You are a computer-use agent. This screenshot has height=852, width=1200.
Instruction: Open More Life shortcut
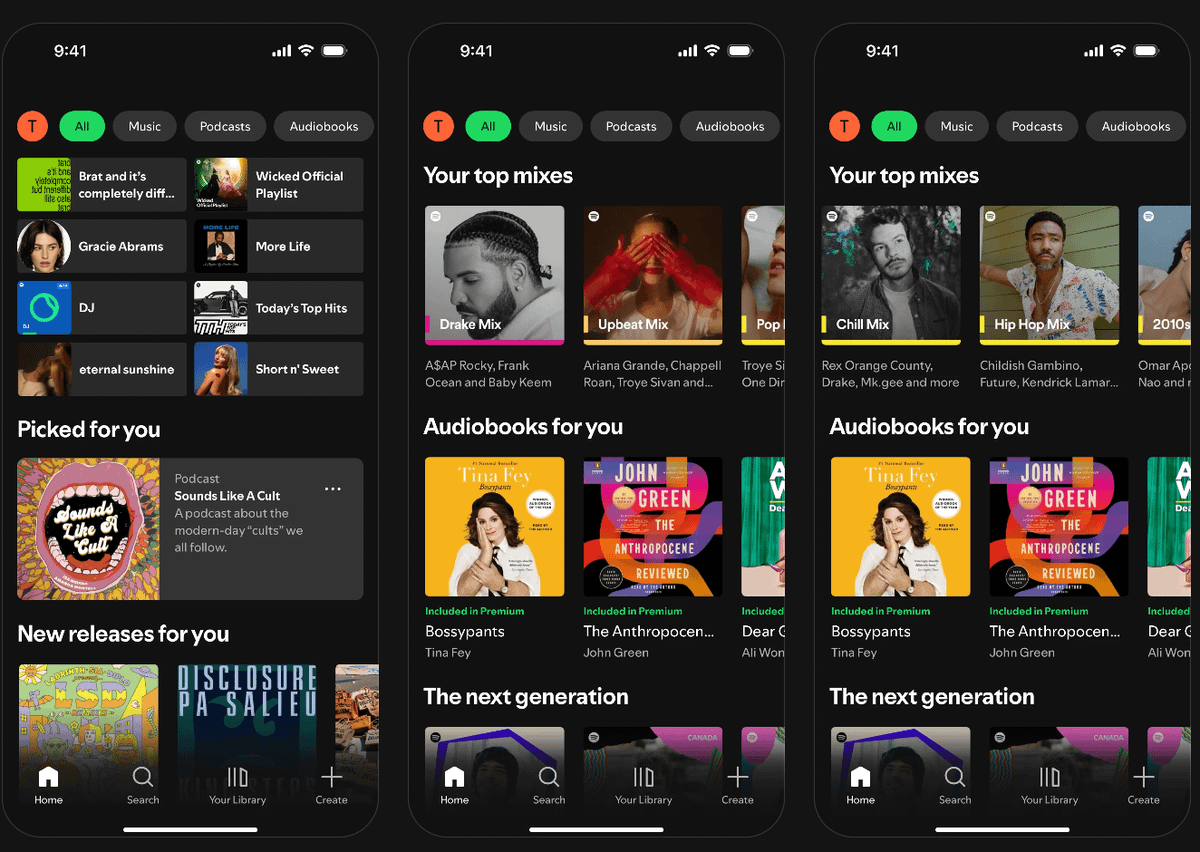tap(278, 246)
